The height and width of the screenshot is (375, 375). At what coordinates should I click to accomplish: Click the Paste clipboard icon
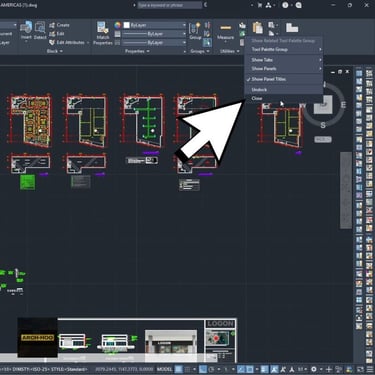257,28
